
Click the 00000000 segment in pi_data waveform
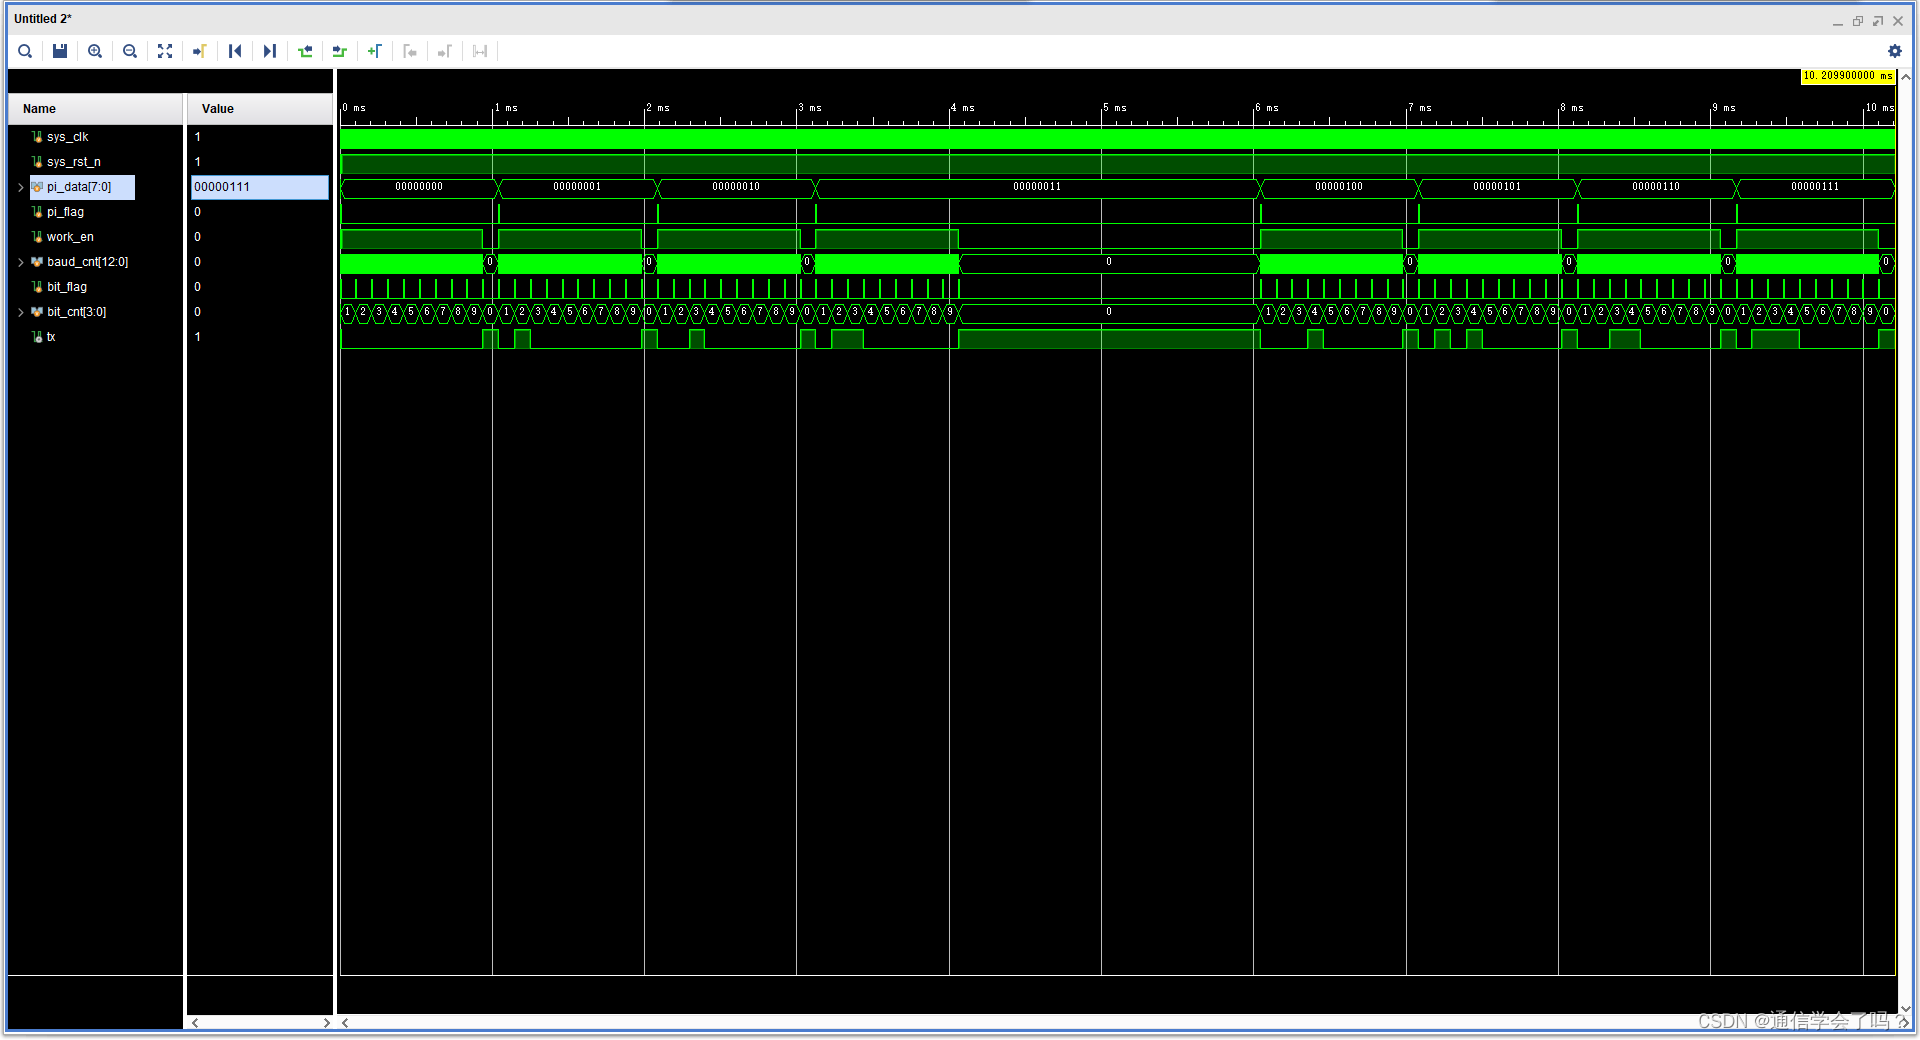click(419, 187)
